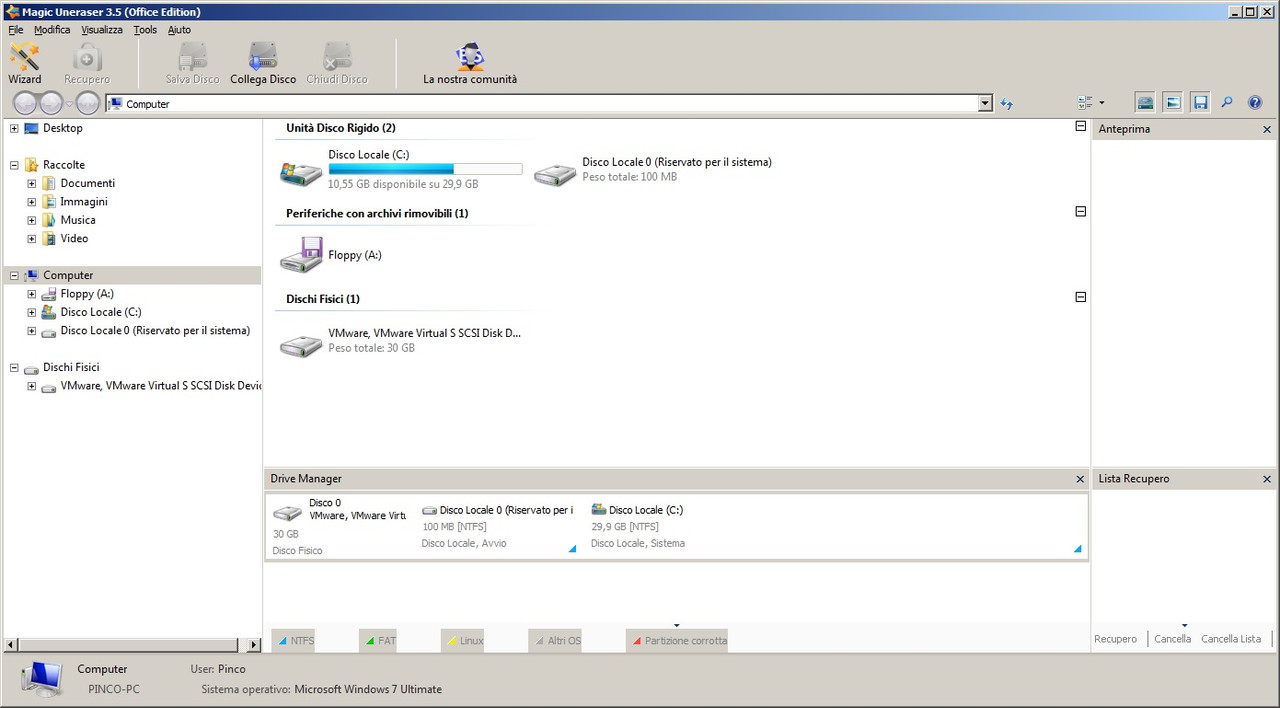1280x708 pixels.
Task: Select Disco Locale (C:) drive icon
Action: (x=300, y=172)
